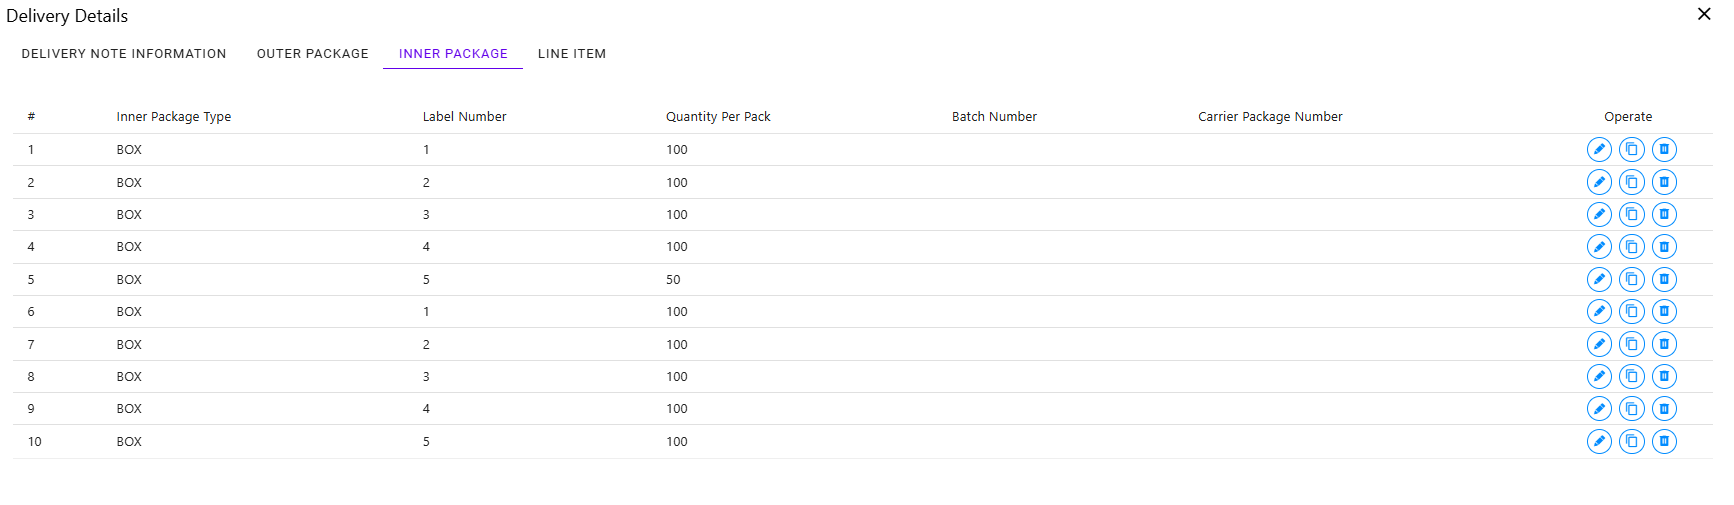
Task: Close the Delivery Details dialog
Action: 1704,14
